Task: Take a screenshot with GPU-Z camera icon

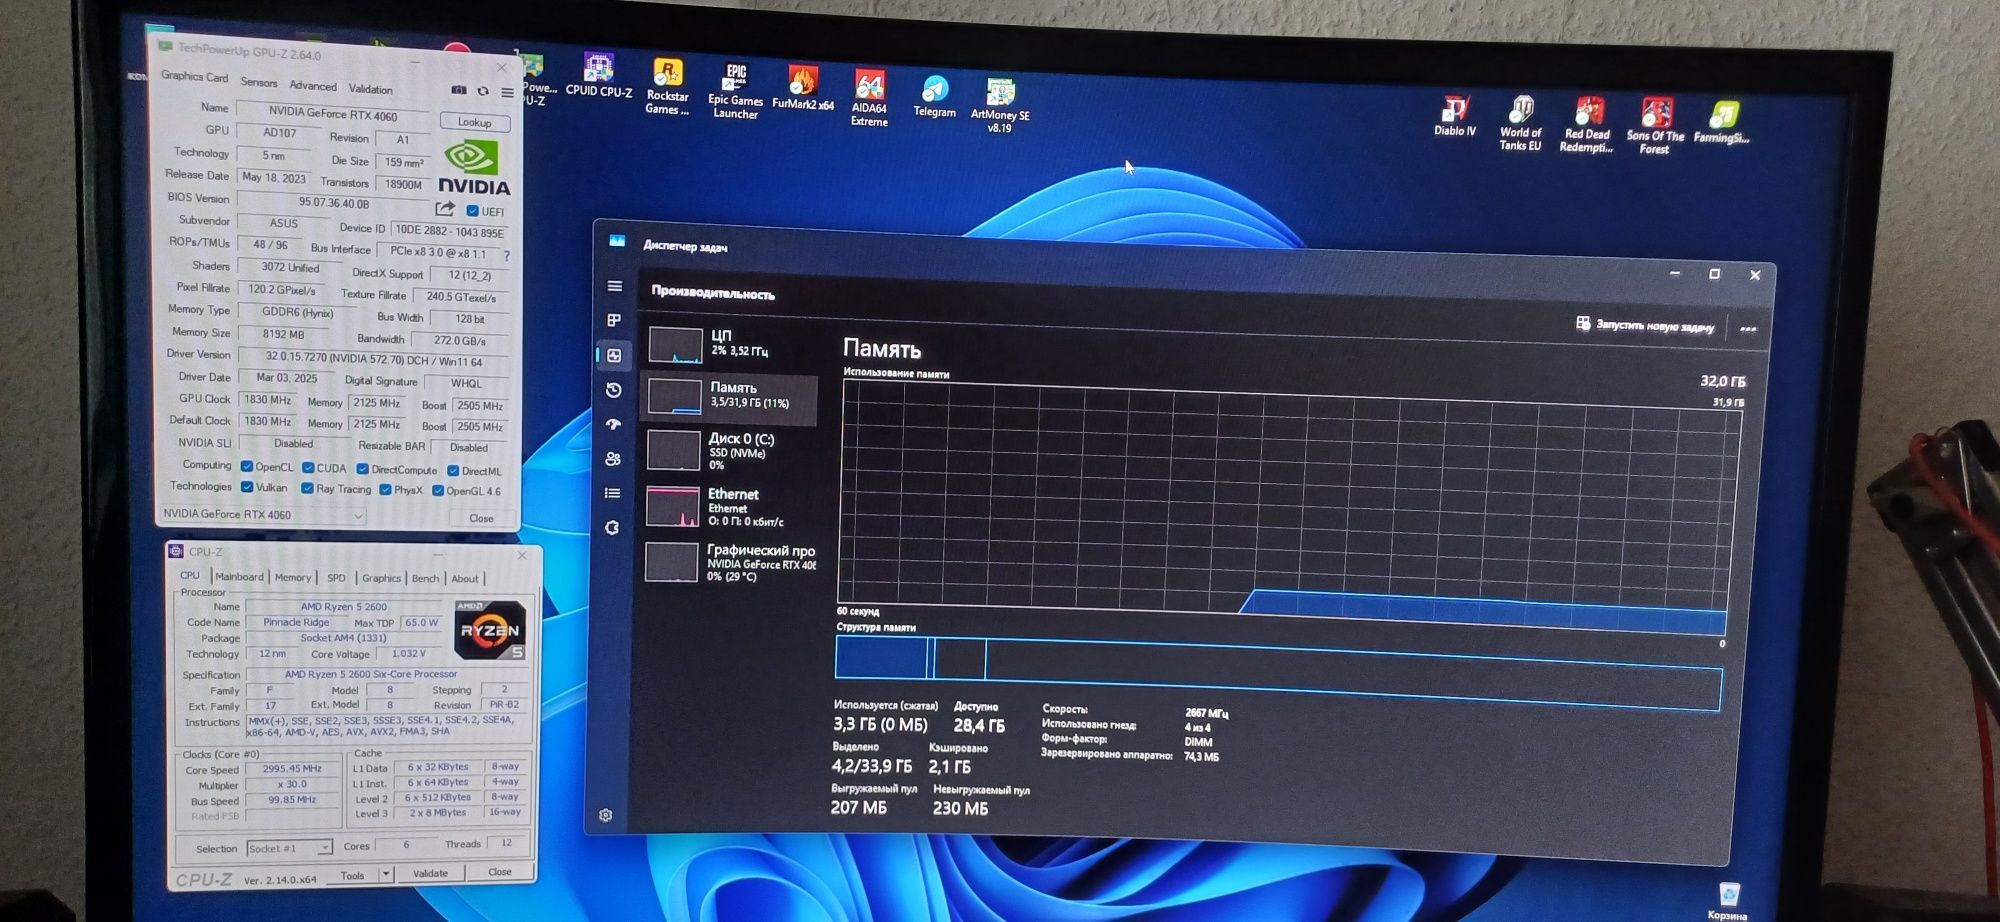Action: [x=459, y=90]
